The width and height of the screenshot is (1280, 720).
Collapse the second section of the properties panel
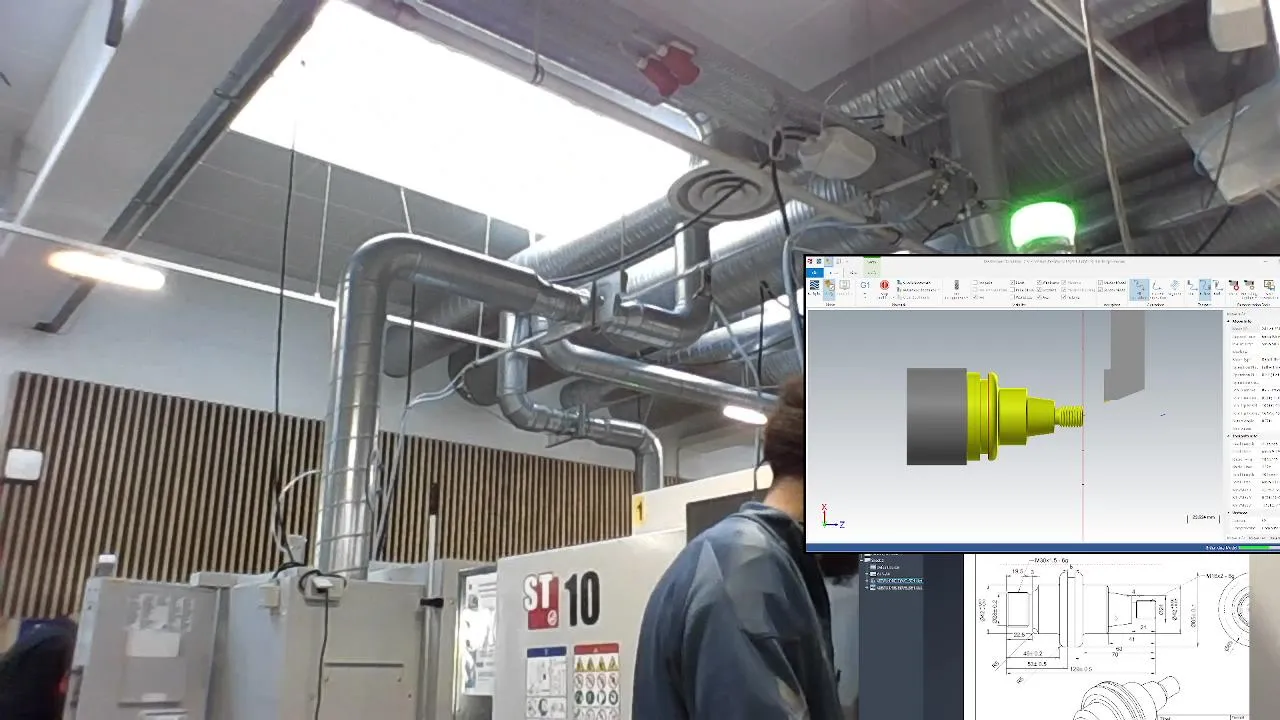click(1228, 436)
